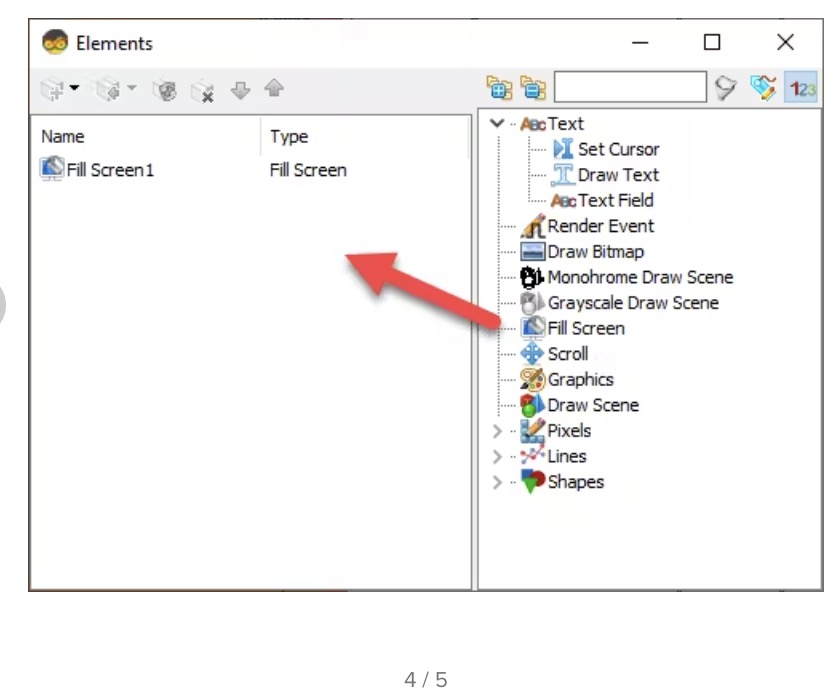
Task: Toggle the 123 numbering button
Action: (x=800, y=89)
